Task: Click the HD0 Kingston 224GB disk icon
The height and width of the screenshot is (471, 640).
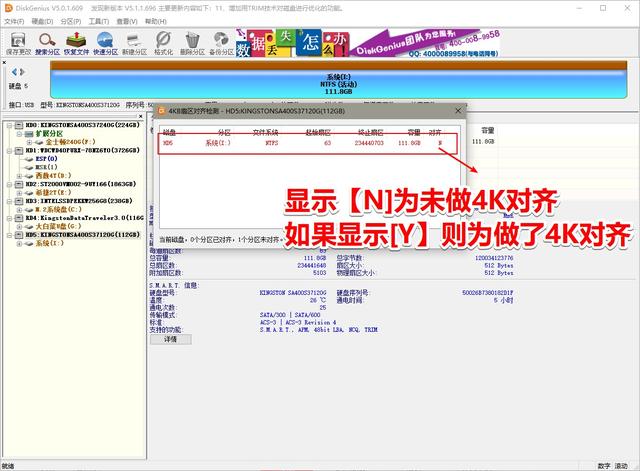Action: coord(19,125)
